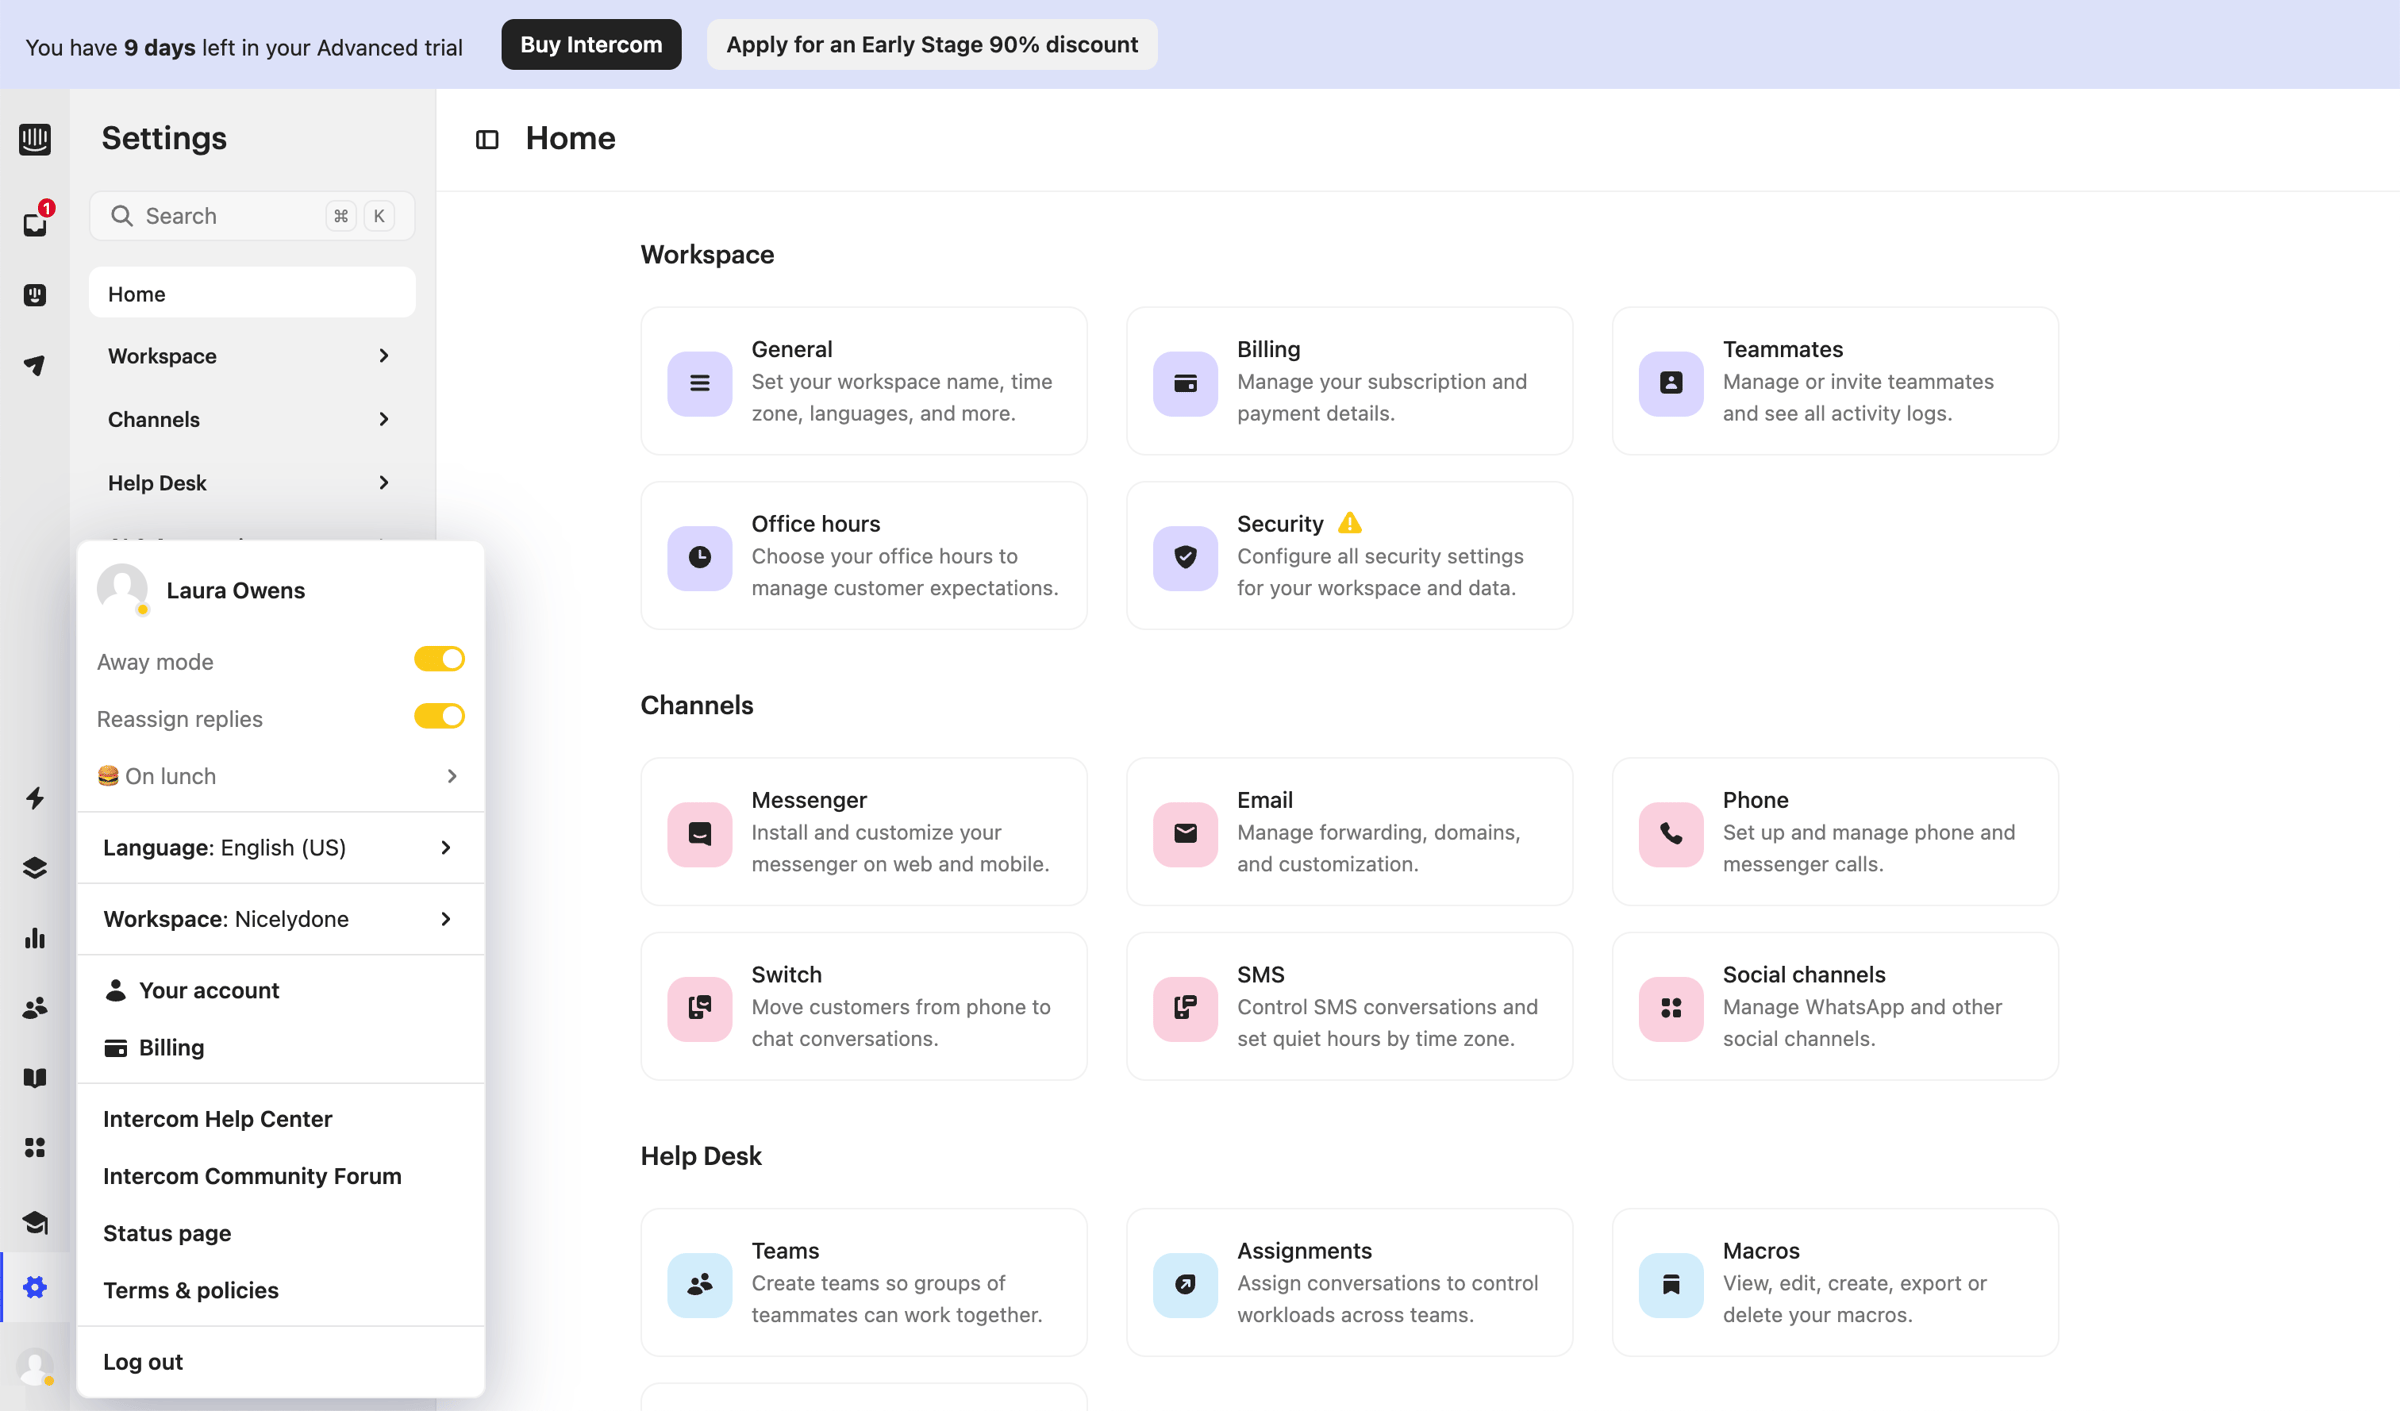Select Home in the settings sidebar

pyautogui.click(x=252, y=293)
